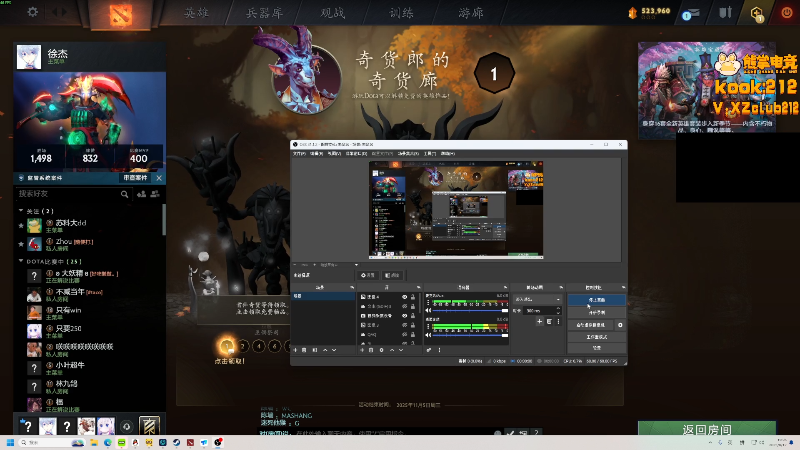The image size is (800, 450).
Task: Toggle visibility eye of fifth OBS source
Action: pyautogui.click(x=404, y=335)
